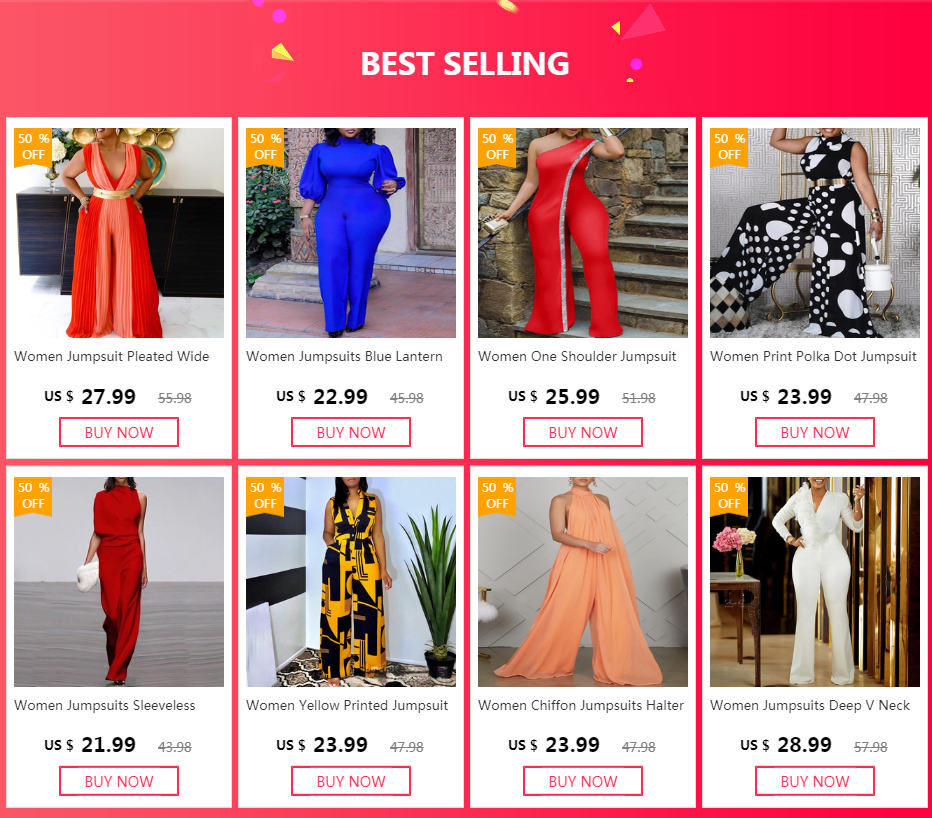This screenshot has height=818, width=932.
Task: Click the BEST SELLING banner heading
Action: [465, 64]
